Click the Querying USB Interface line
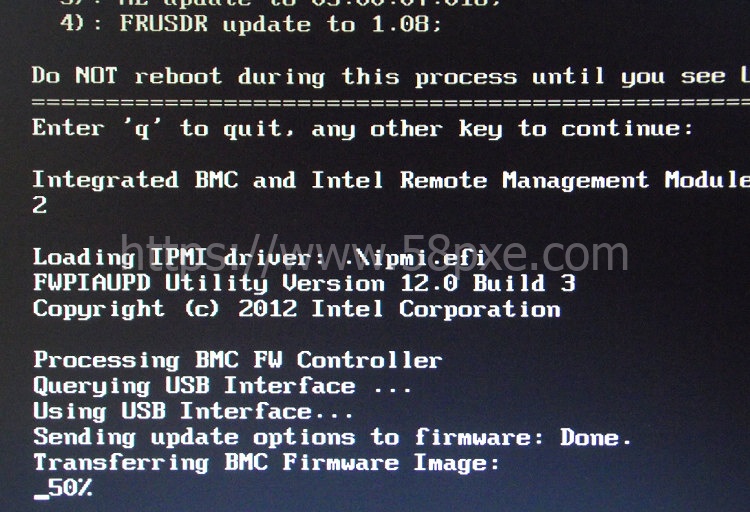Screen dimensions: 750x512 [222, 386]
